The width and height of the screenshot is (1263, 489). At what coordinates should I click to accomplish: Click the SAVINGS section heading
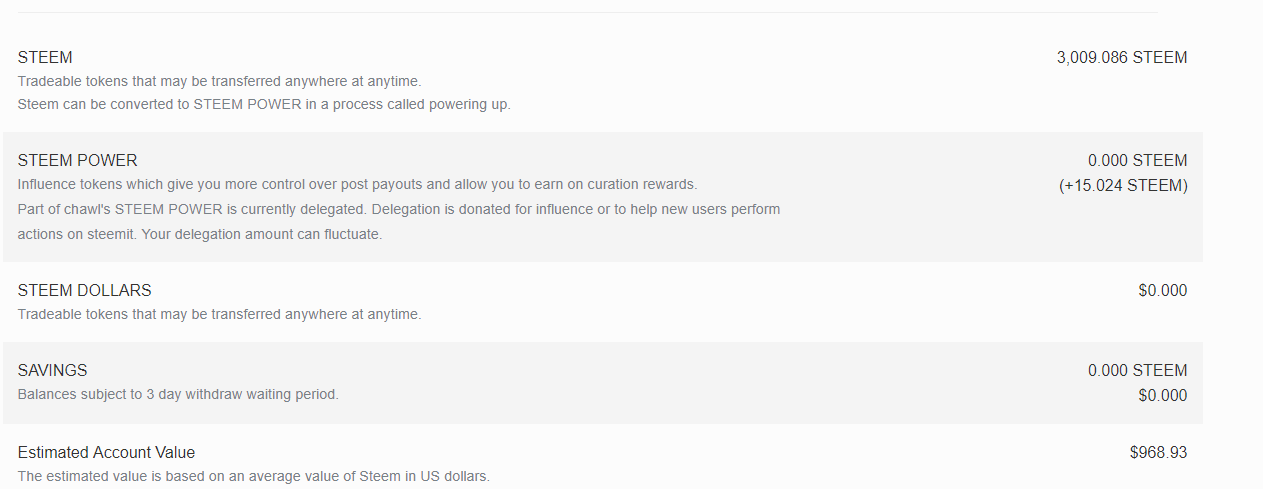click(53, 371)
